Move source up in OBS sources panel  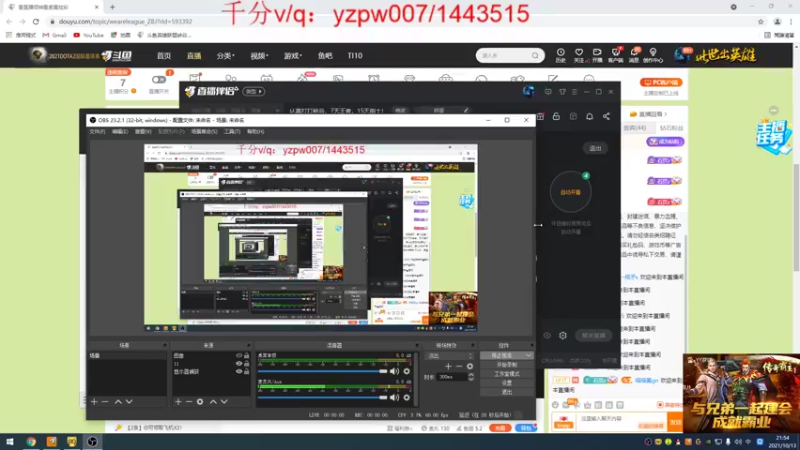(213, 402)
